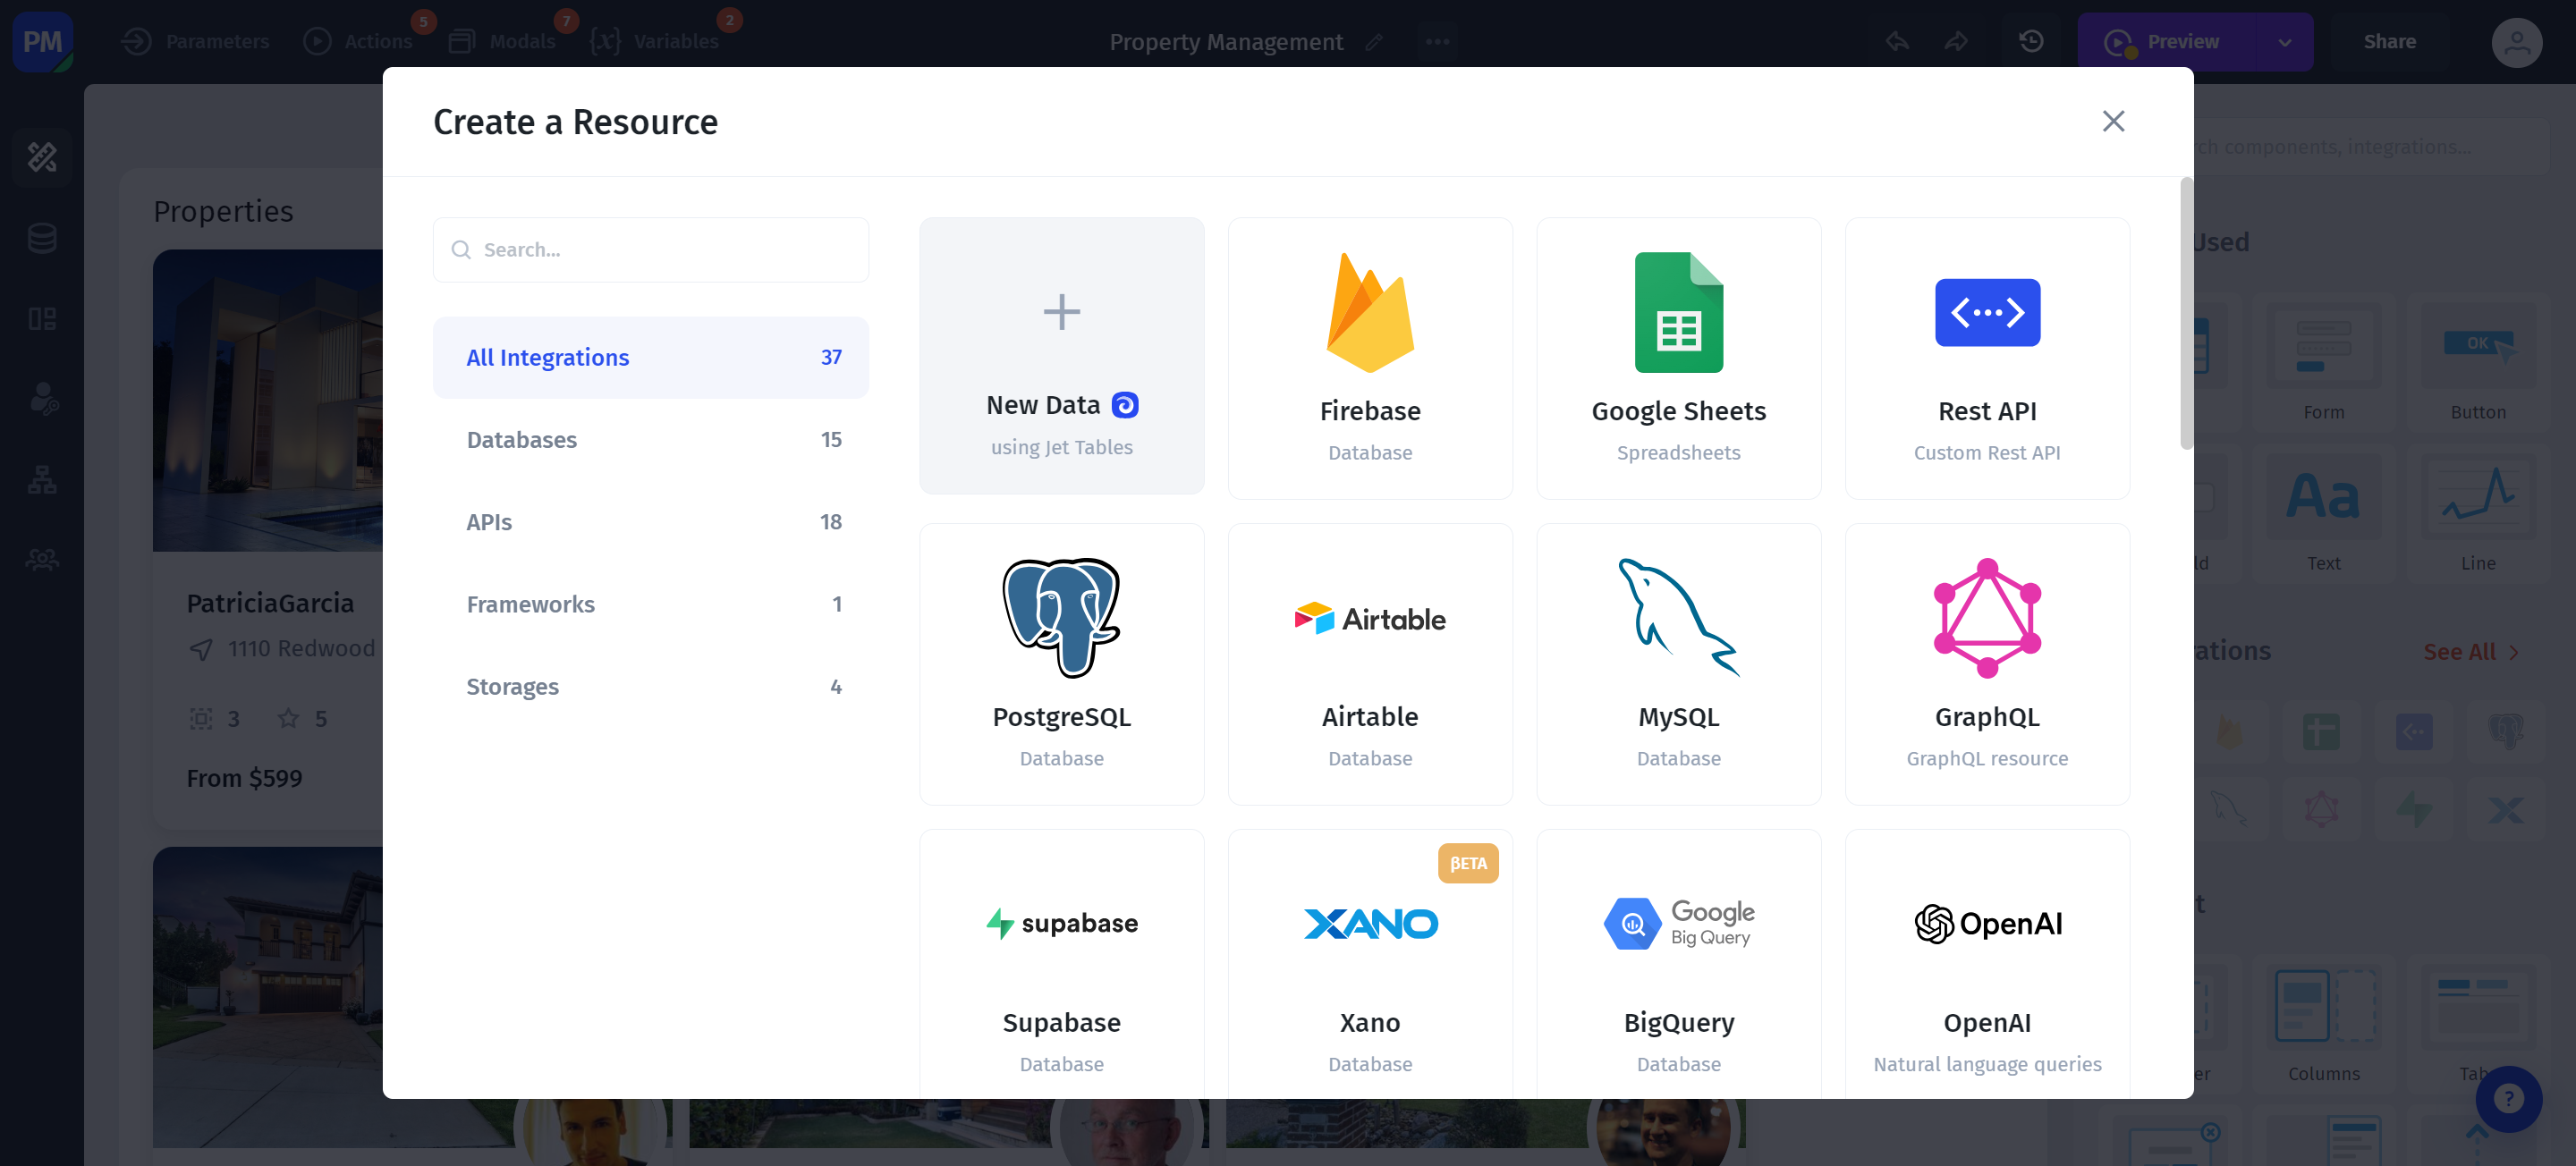2576x1166 pixels.
Task: Choose the Google Sheets integration card
Action: (1678, 358)
